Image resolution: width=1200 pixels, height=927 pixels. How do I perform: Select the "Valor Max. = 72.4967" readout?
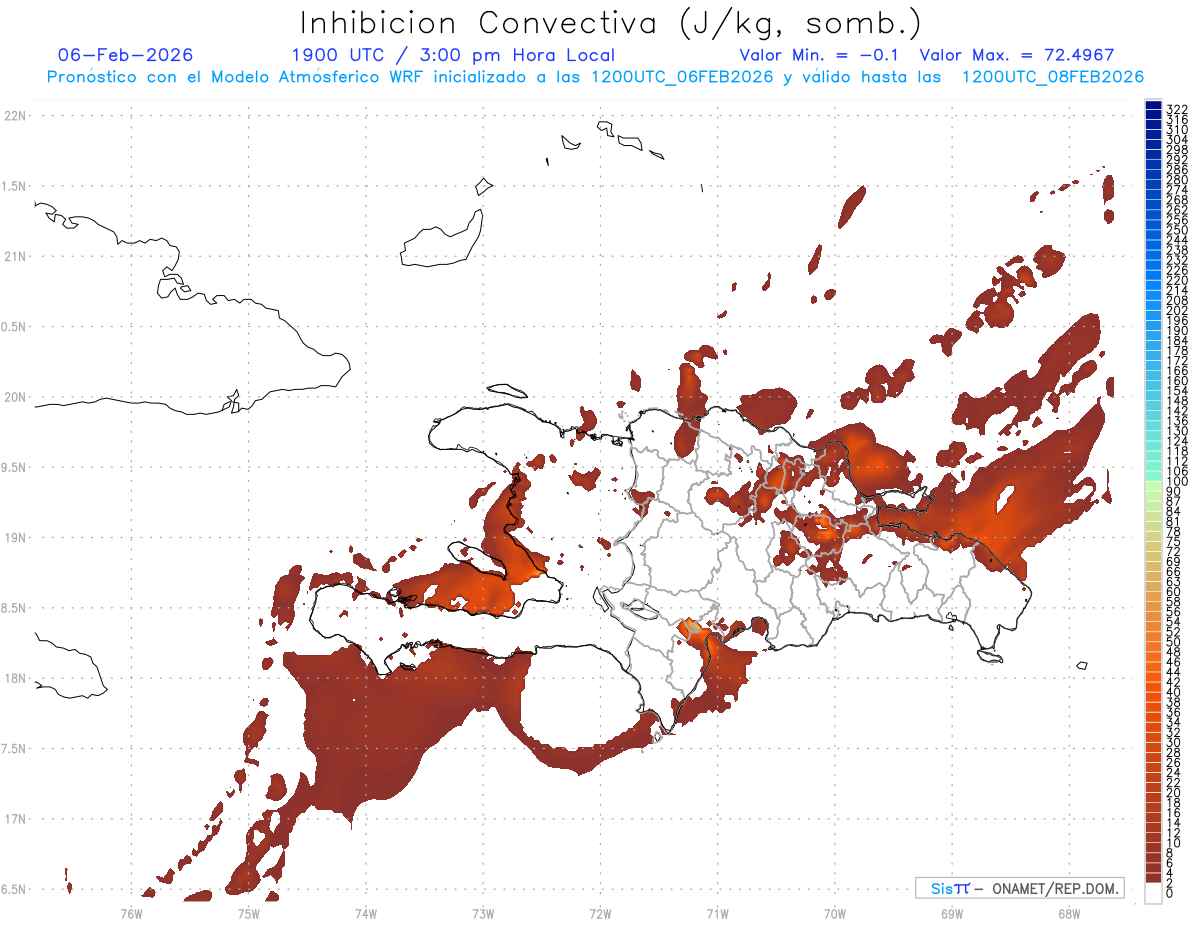(x=1017, y=55)
